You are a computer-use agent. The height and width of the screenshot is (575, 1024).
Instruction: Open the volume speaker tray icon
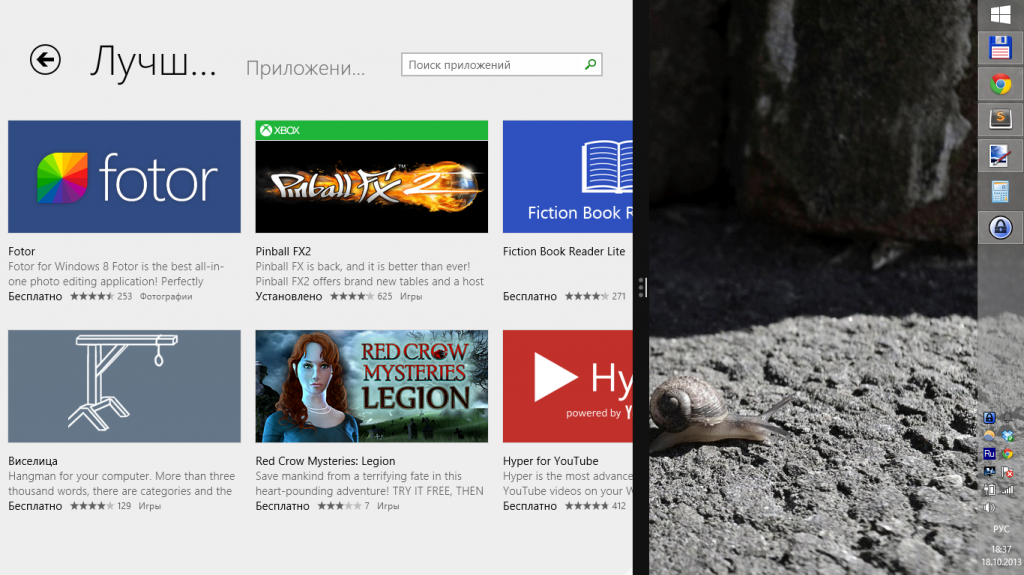(x=990, y=508)
